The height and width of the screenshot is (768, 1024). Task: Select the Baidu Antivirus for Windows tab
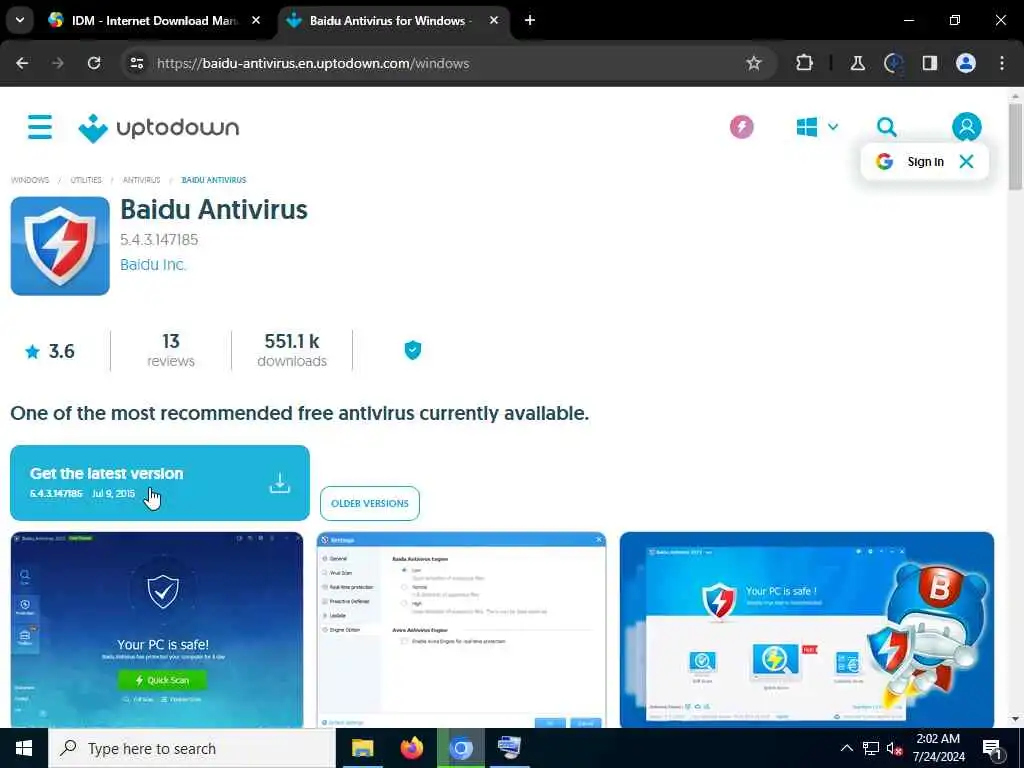[389, 21]
